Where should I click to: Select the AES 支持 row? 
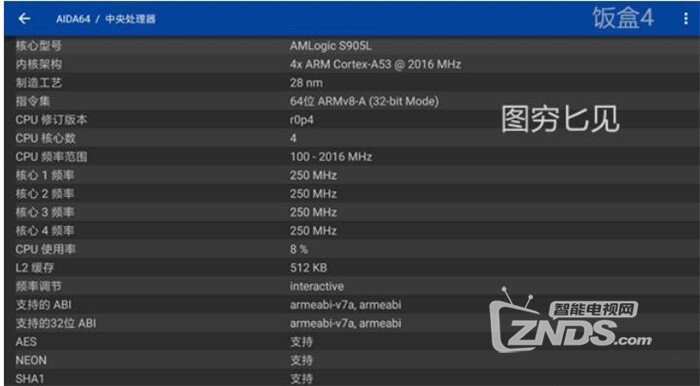click(x=352, y=342)
